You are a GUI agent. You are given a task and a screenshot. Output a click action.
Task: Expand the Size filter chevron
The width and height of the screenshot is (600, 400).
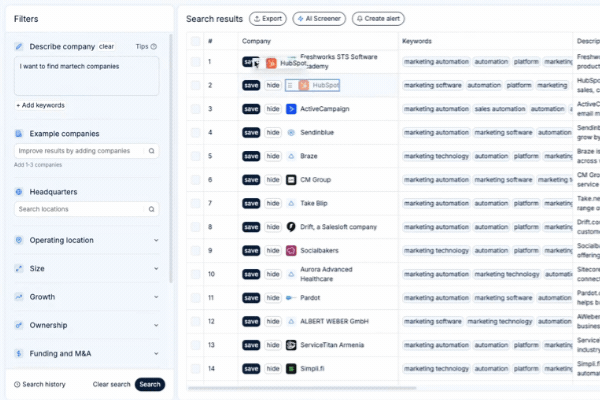pos(156,268)
